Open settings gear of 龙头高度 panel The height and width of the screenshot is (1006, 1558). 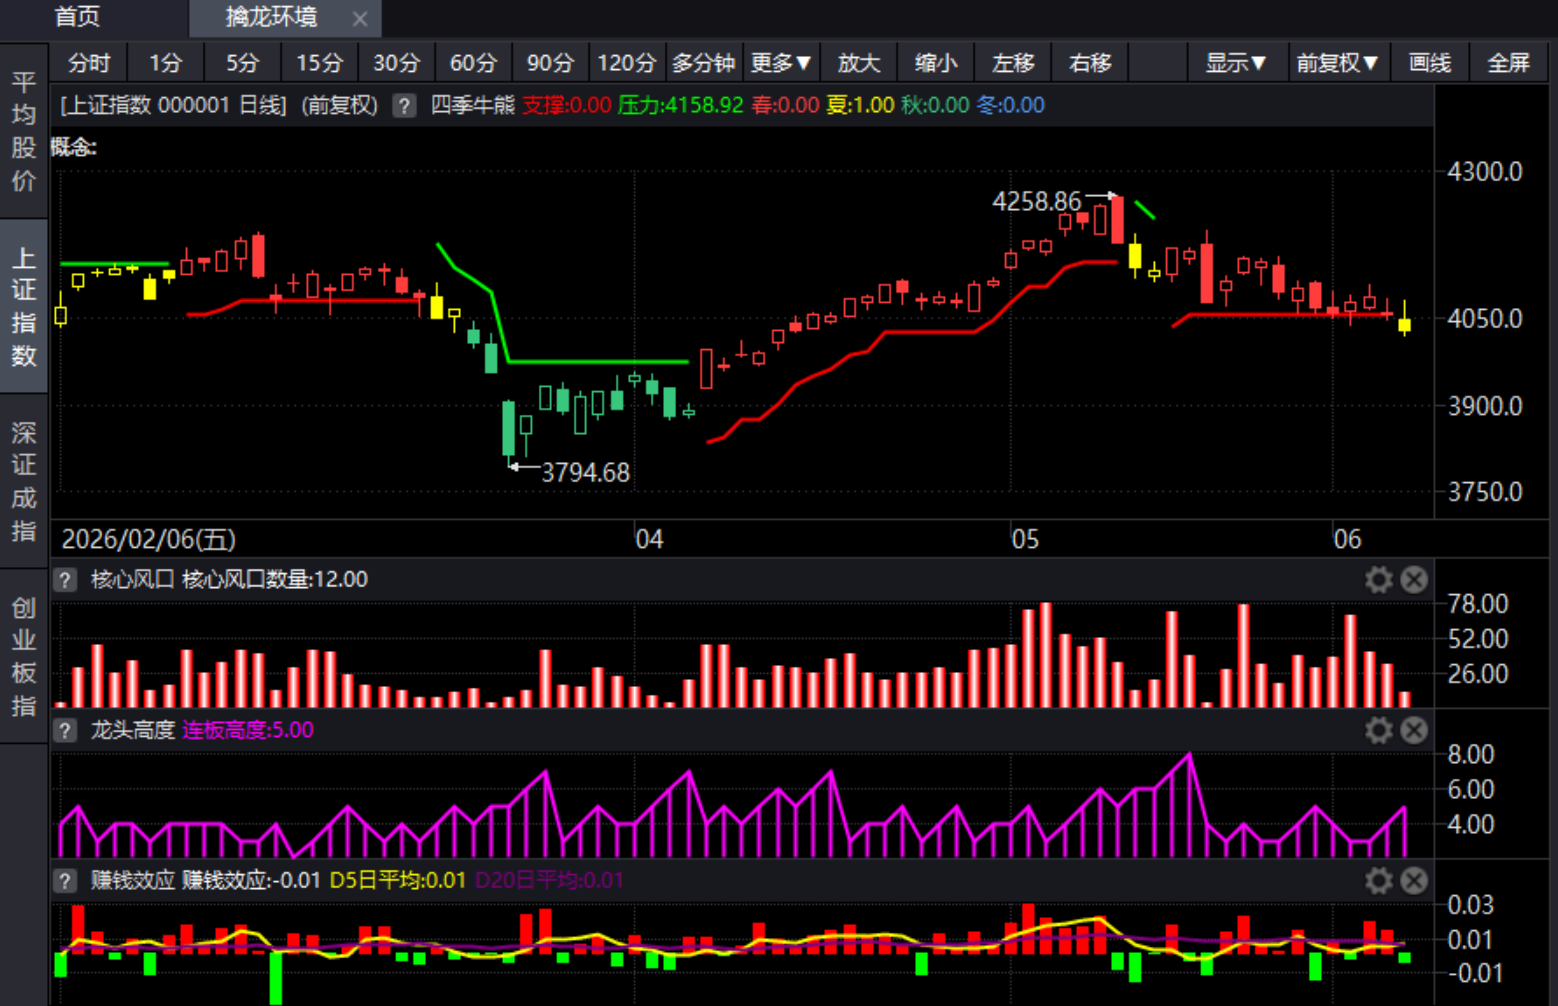(1379, 731)
